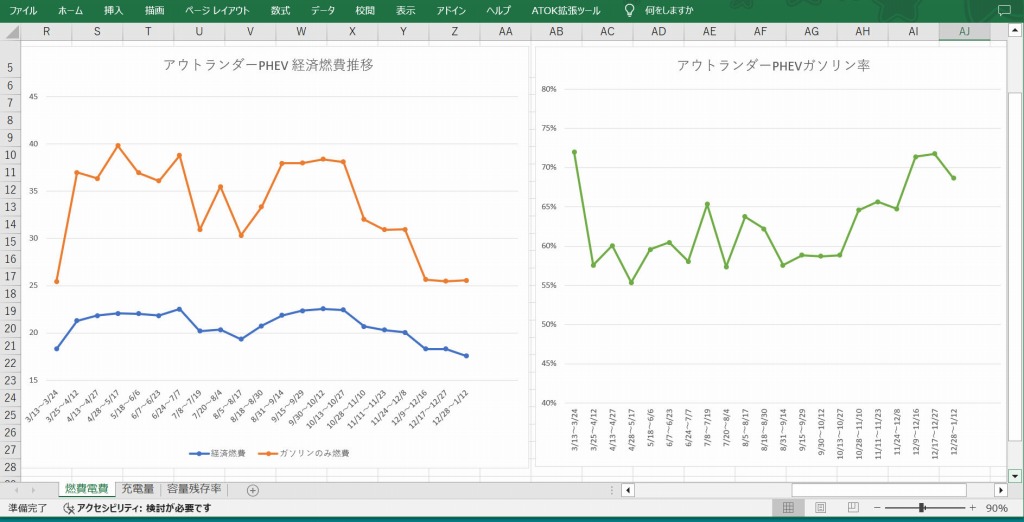
Task: Open the 表示 ribbon tab
Action: [406, 10]
